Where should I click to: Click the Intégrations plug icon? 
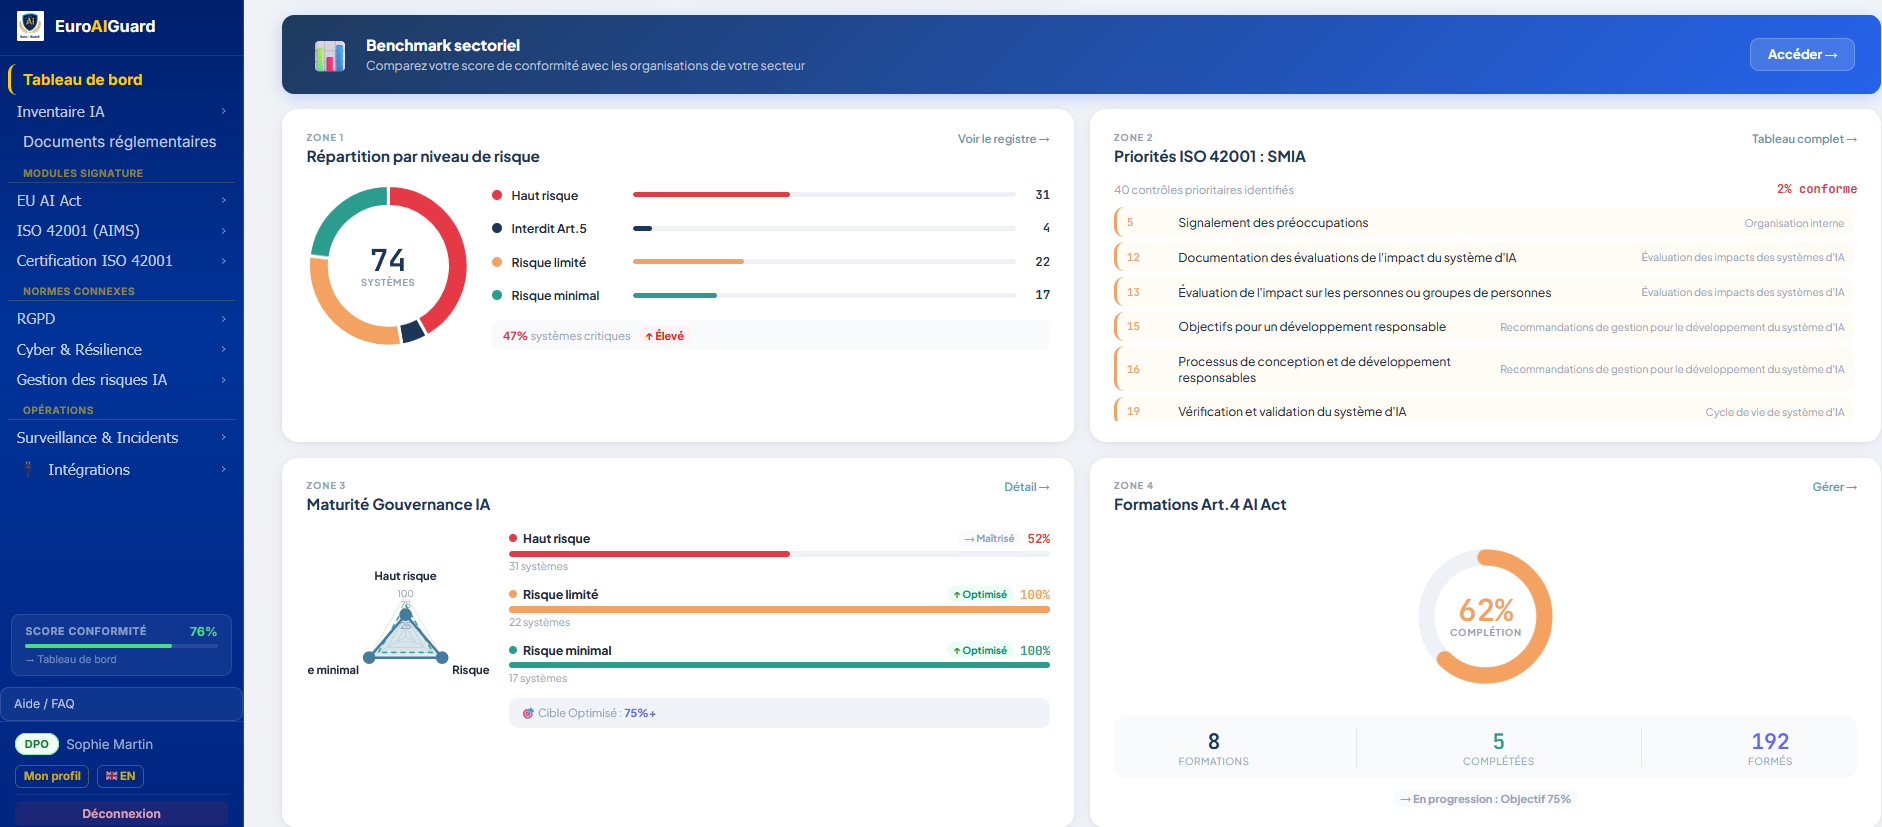[28, 469]
